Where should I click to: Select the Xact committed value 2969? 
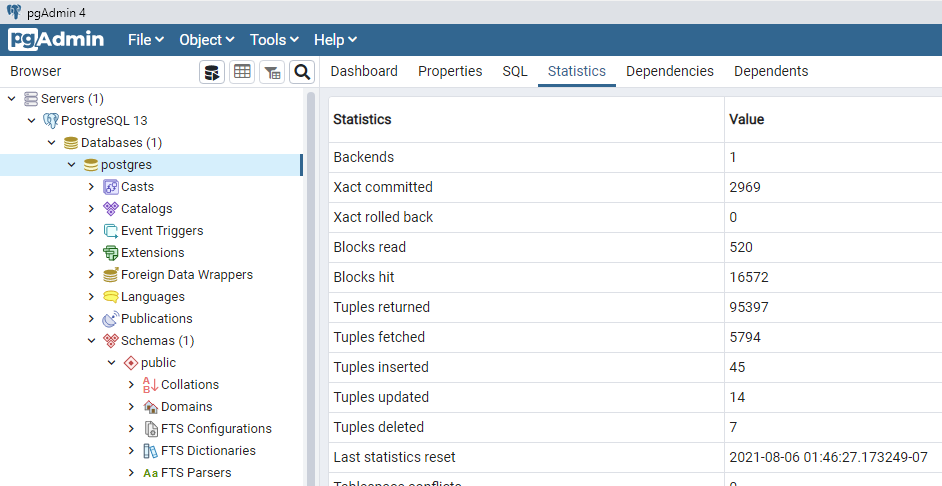click(x=745, y=187)
